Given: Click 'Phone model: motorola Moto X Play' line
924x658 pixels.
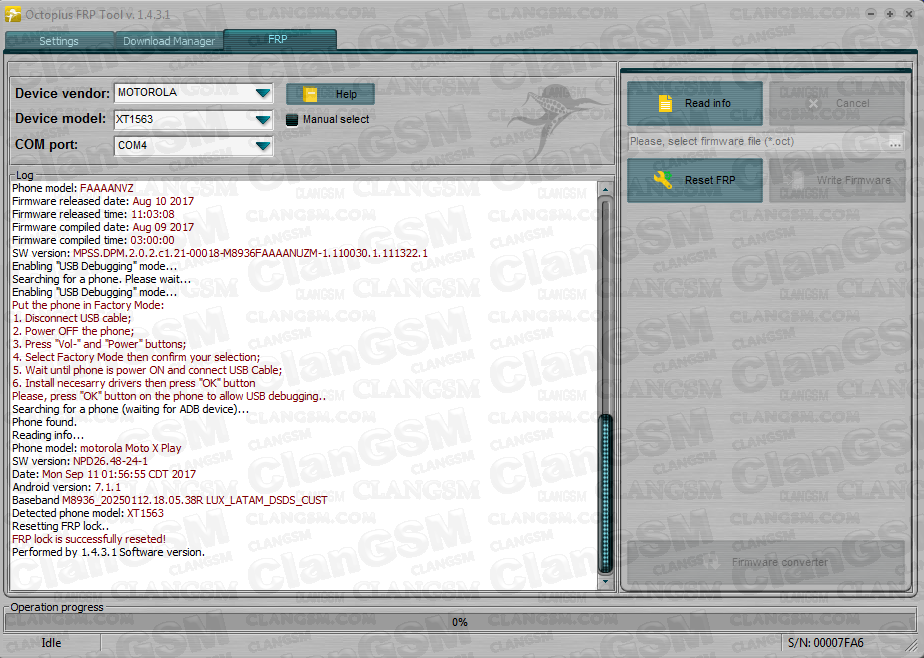Looking at the screenshot, I should 97,448.
